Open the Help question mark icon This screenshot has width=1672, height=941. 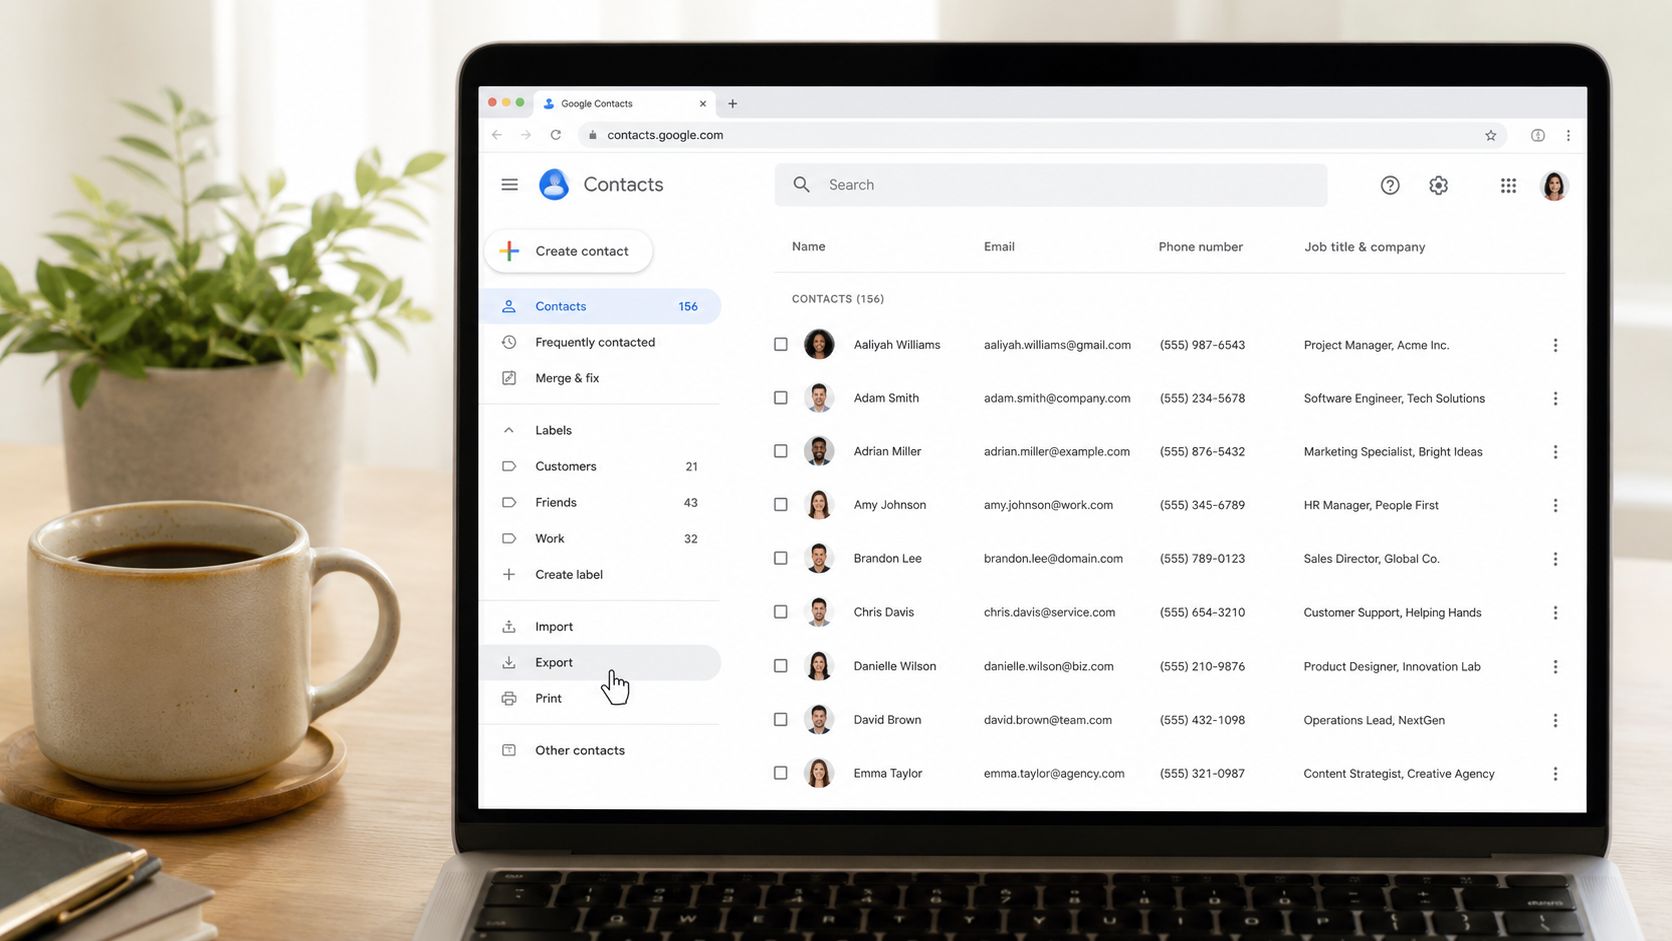tap(1390, 185)
